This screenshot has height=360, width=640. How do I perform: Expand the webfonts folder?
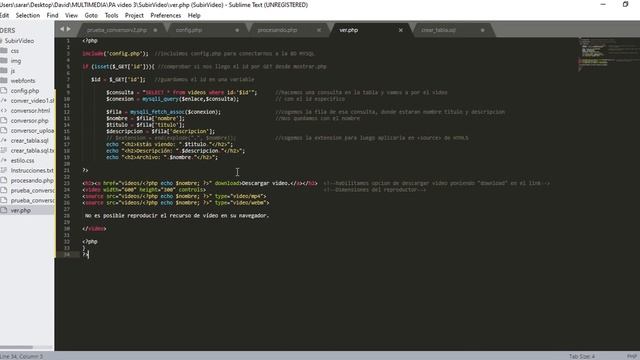pos(4,81)
